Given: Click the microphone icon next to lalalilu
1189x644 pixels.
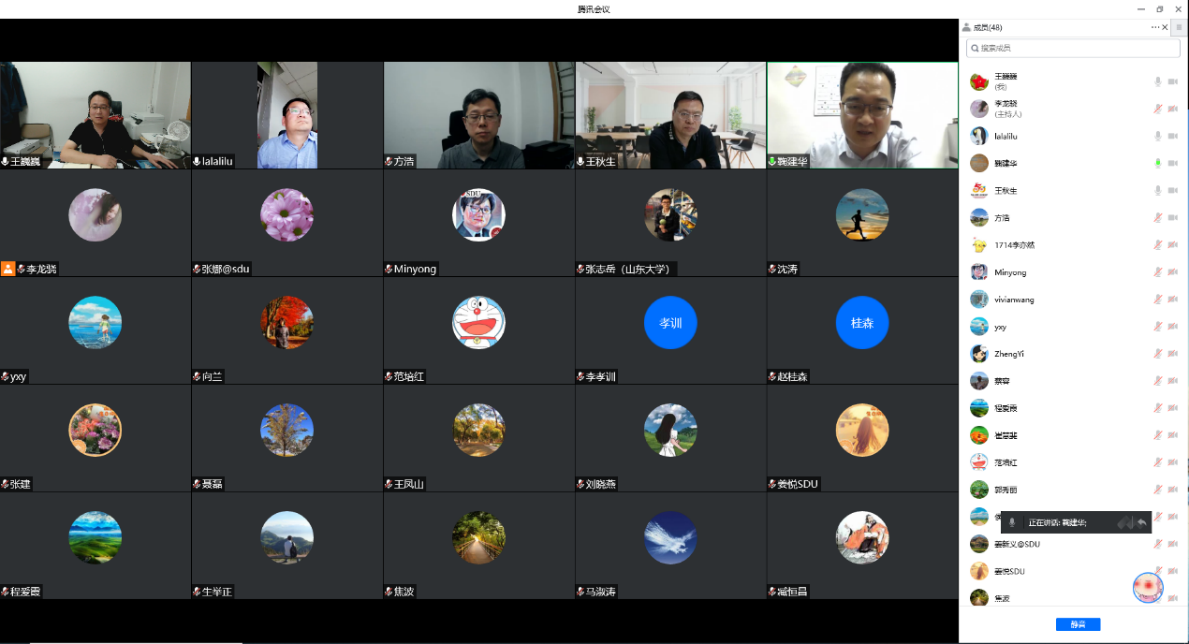Looking at the screenshot, I should point(1158,136).
